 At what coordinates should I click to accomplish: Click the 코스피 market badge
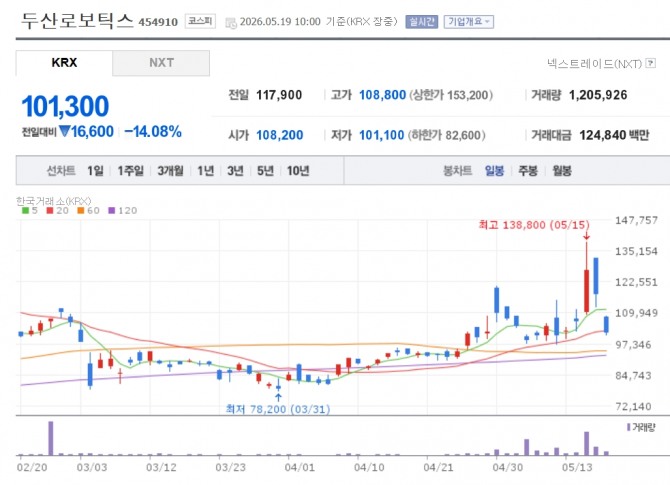tap(200, 21)
